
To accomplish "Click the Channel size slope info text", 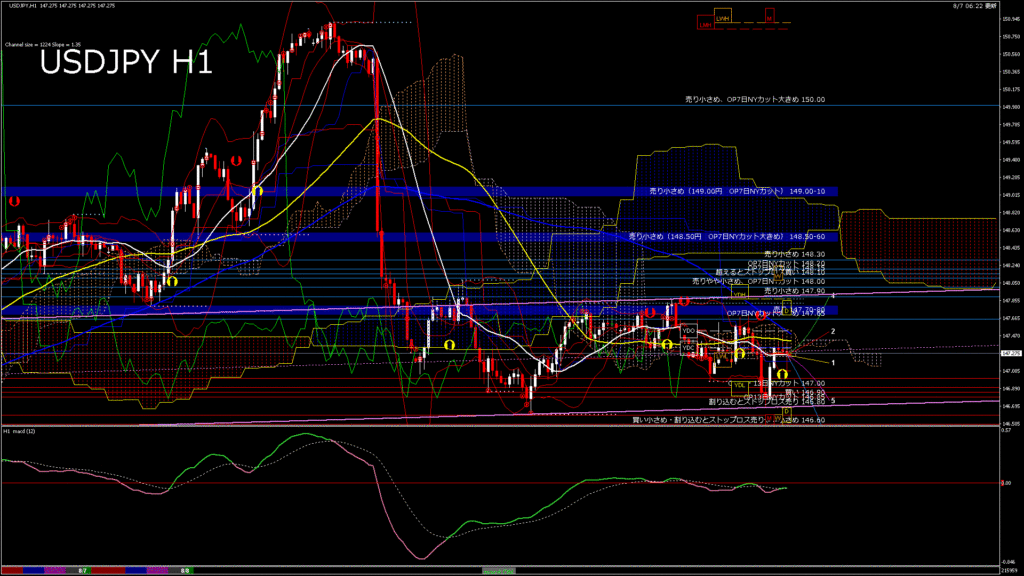I will (x=42, y=45).
